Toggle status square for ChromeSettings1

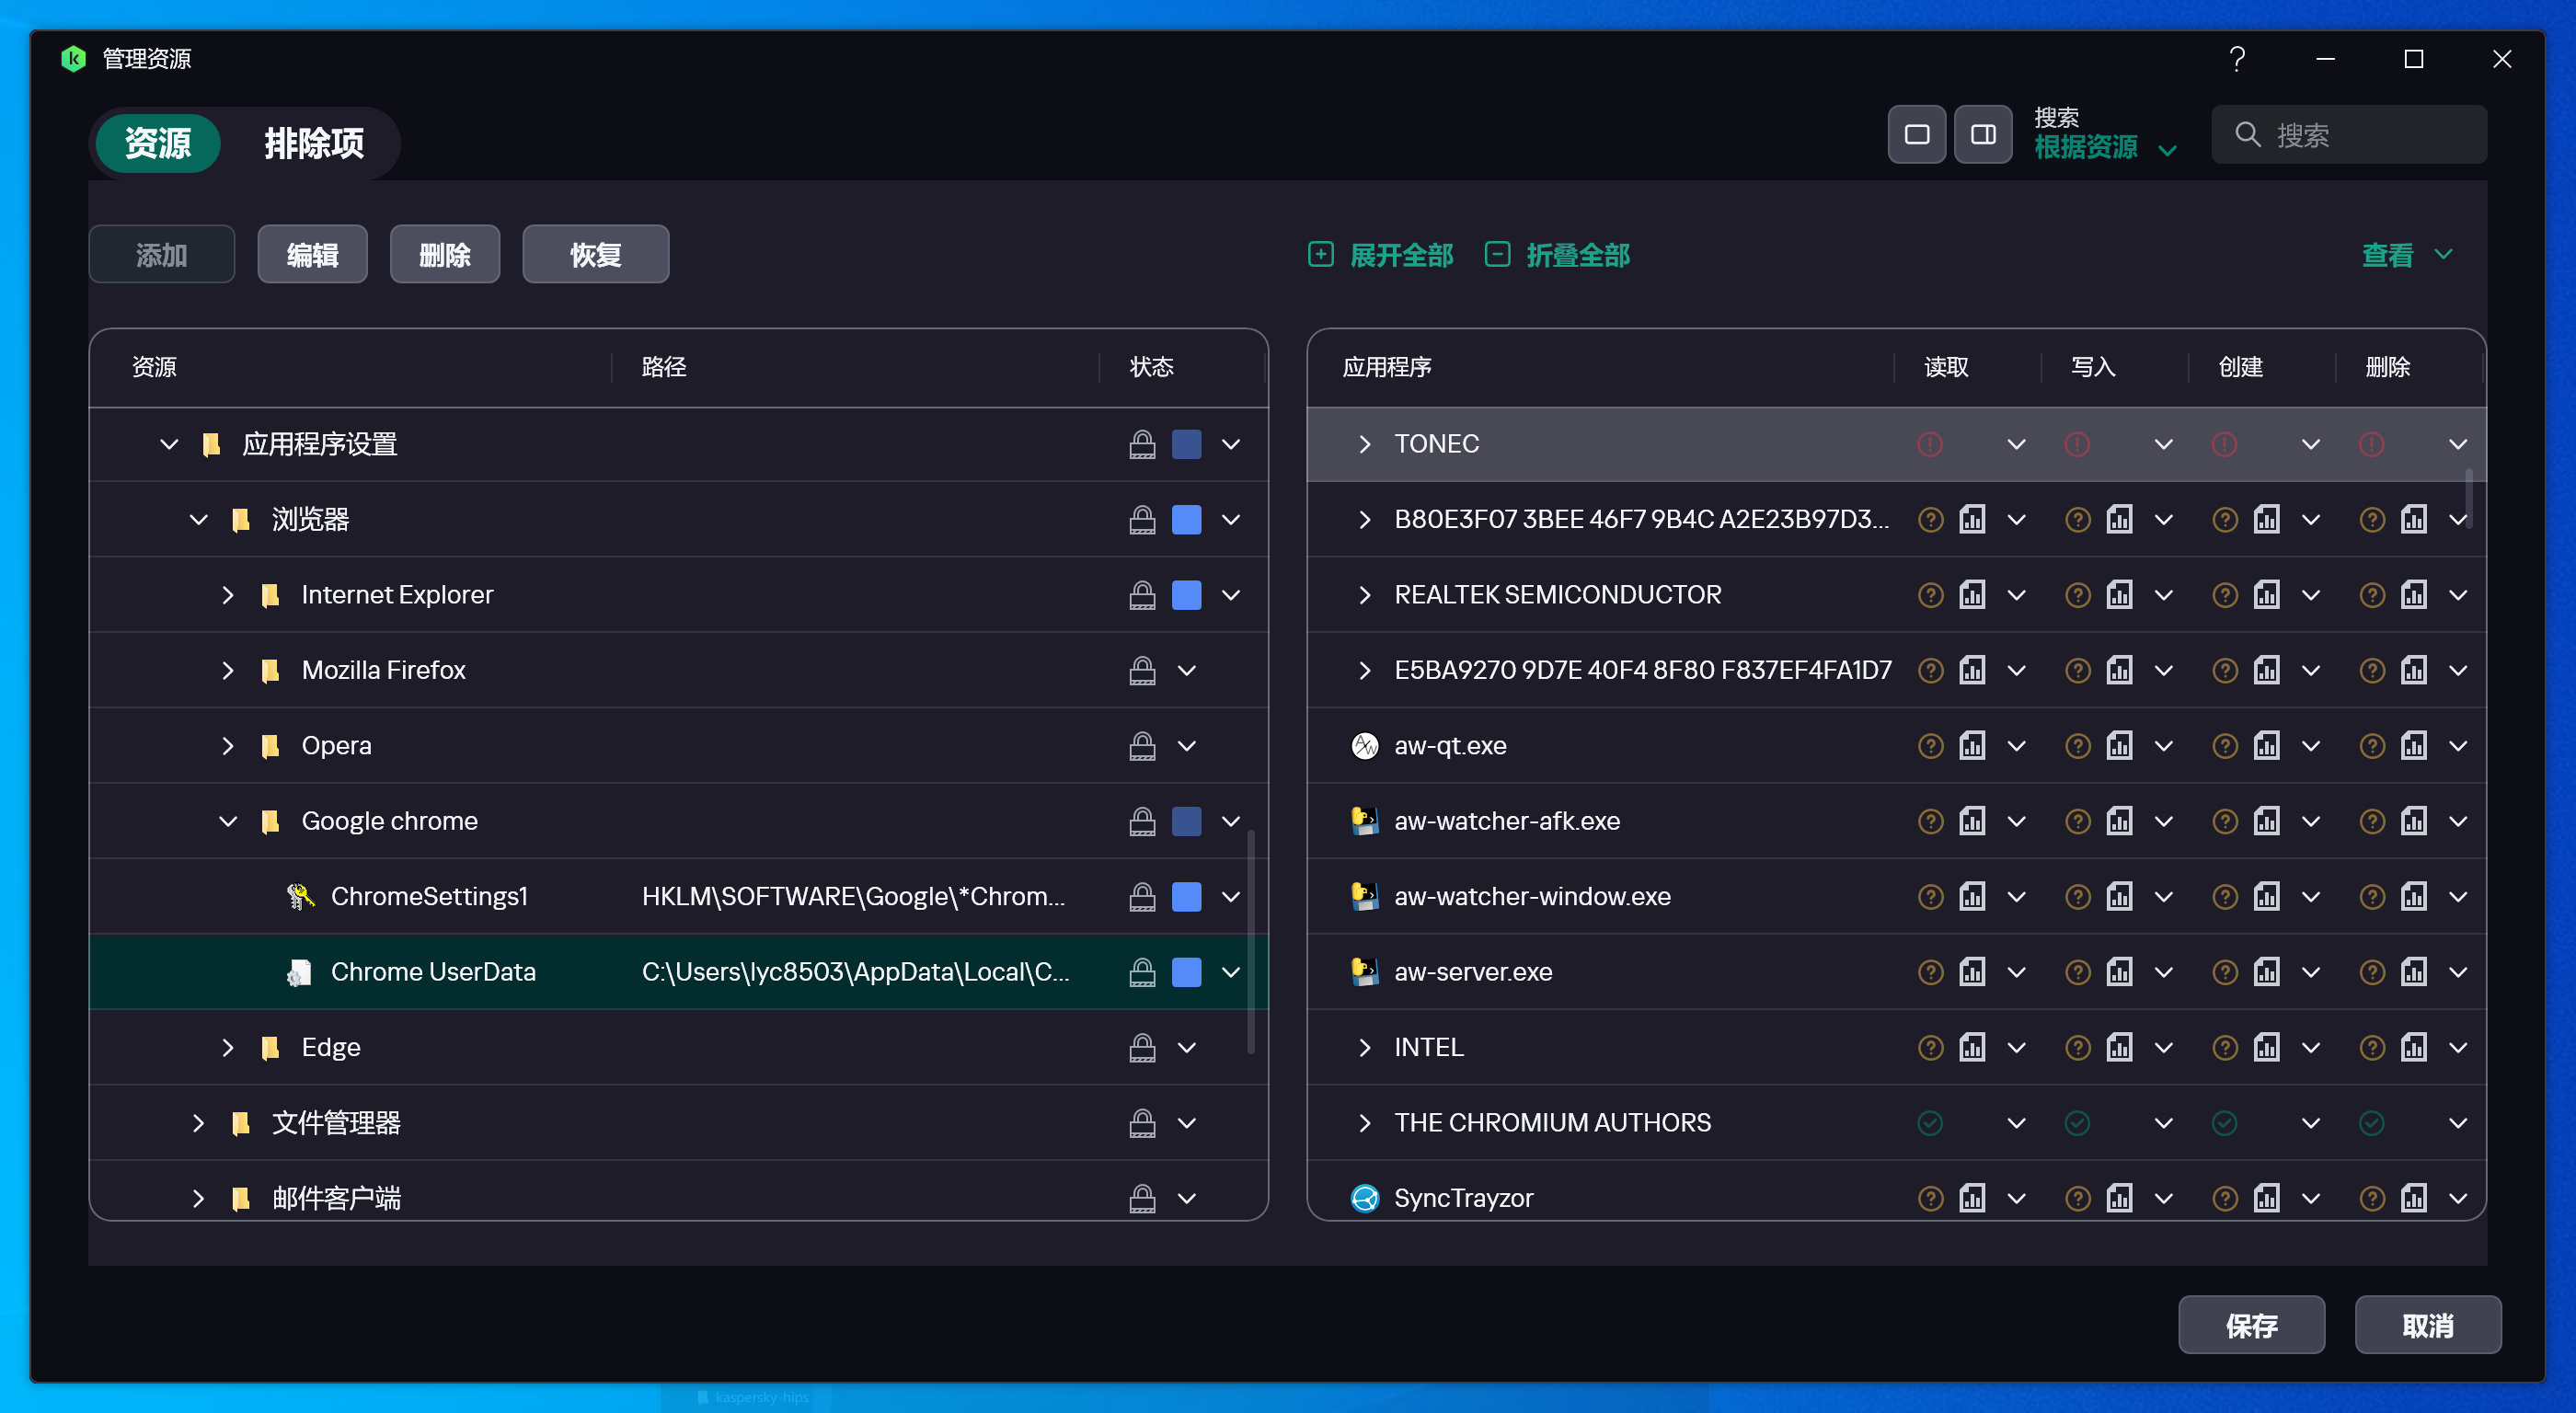(x=1186, y=897)
